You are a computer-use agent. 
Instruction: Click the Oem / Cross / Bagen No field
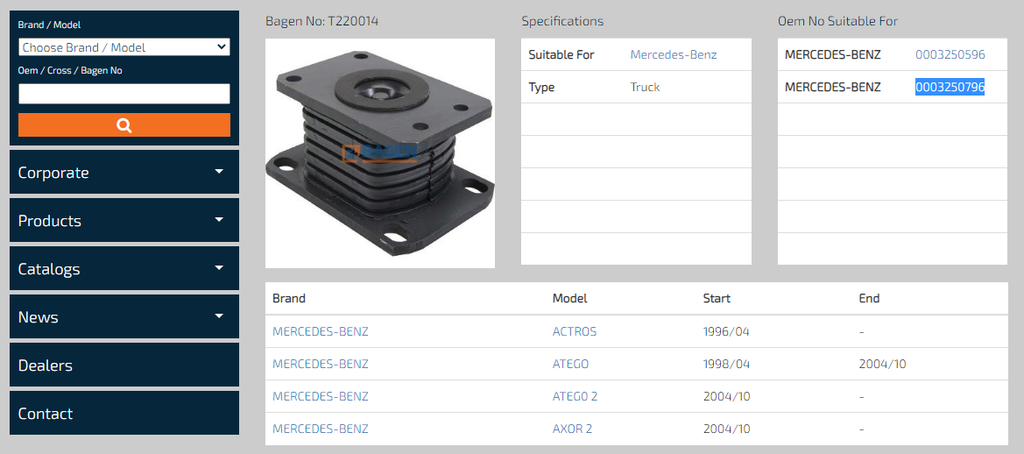click(124, 94)
